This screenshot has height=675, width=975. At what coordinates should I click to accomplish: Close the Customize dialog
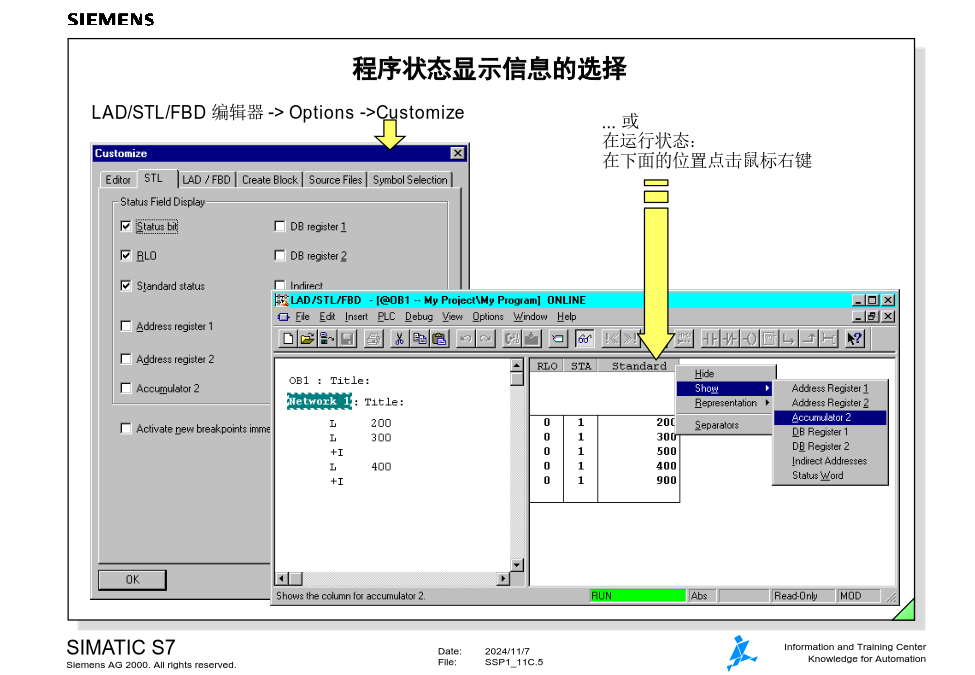coord(457,153)
